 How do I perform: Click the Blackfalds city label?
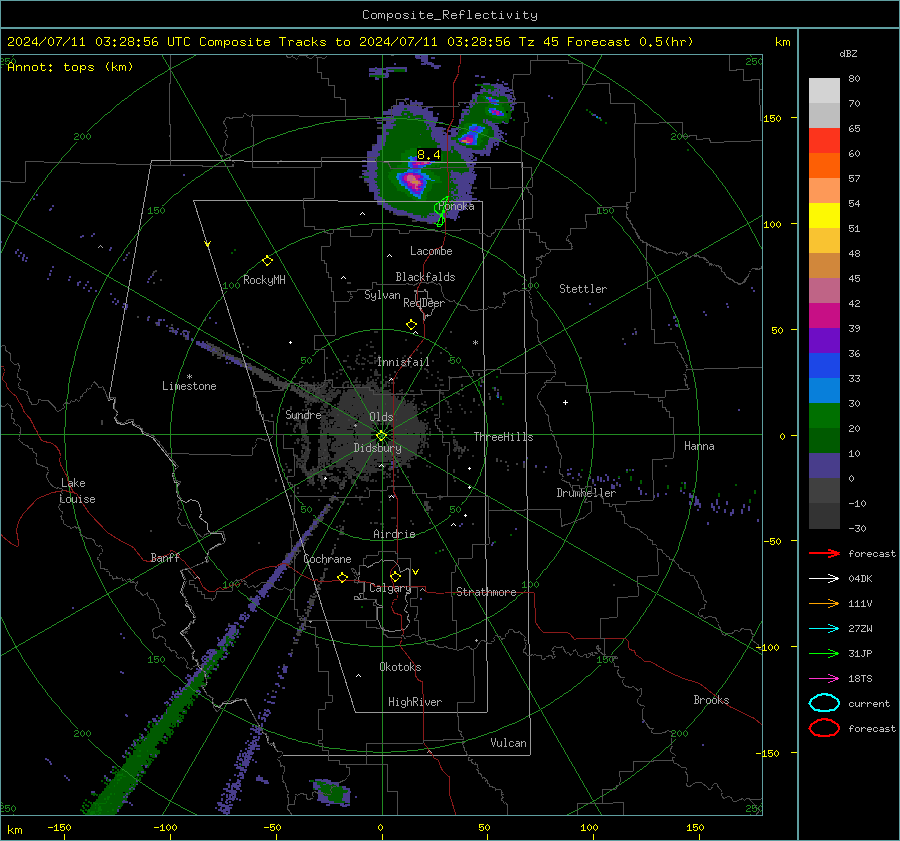tap(425, 277)
